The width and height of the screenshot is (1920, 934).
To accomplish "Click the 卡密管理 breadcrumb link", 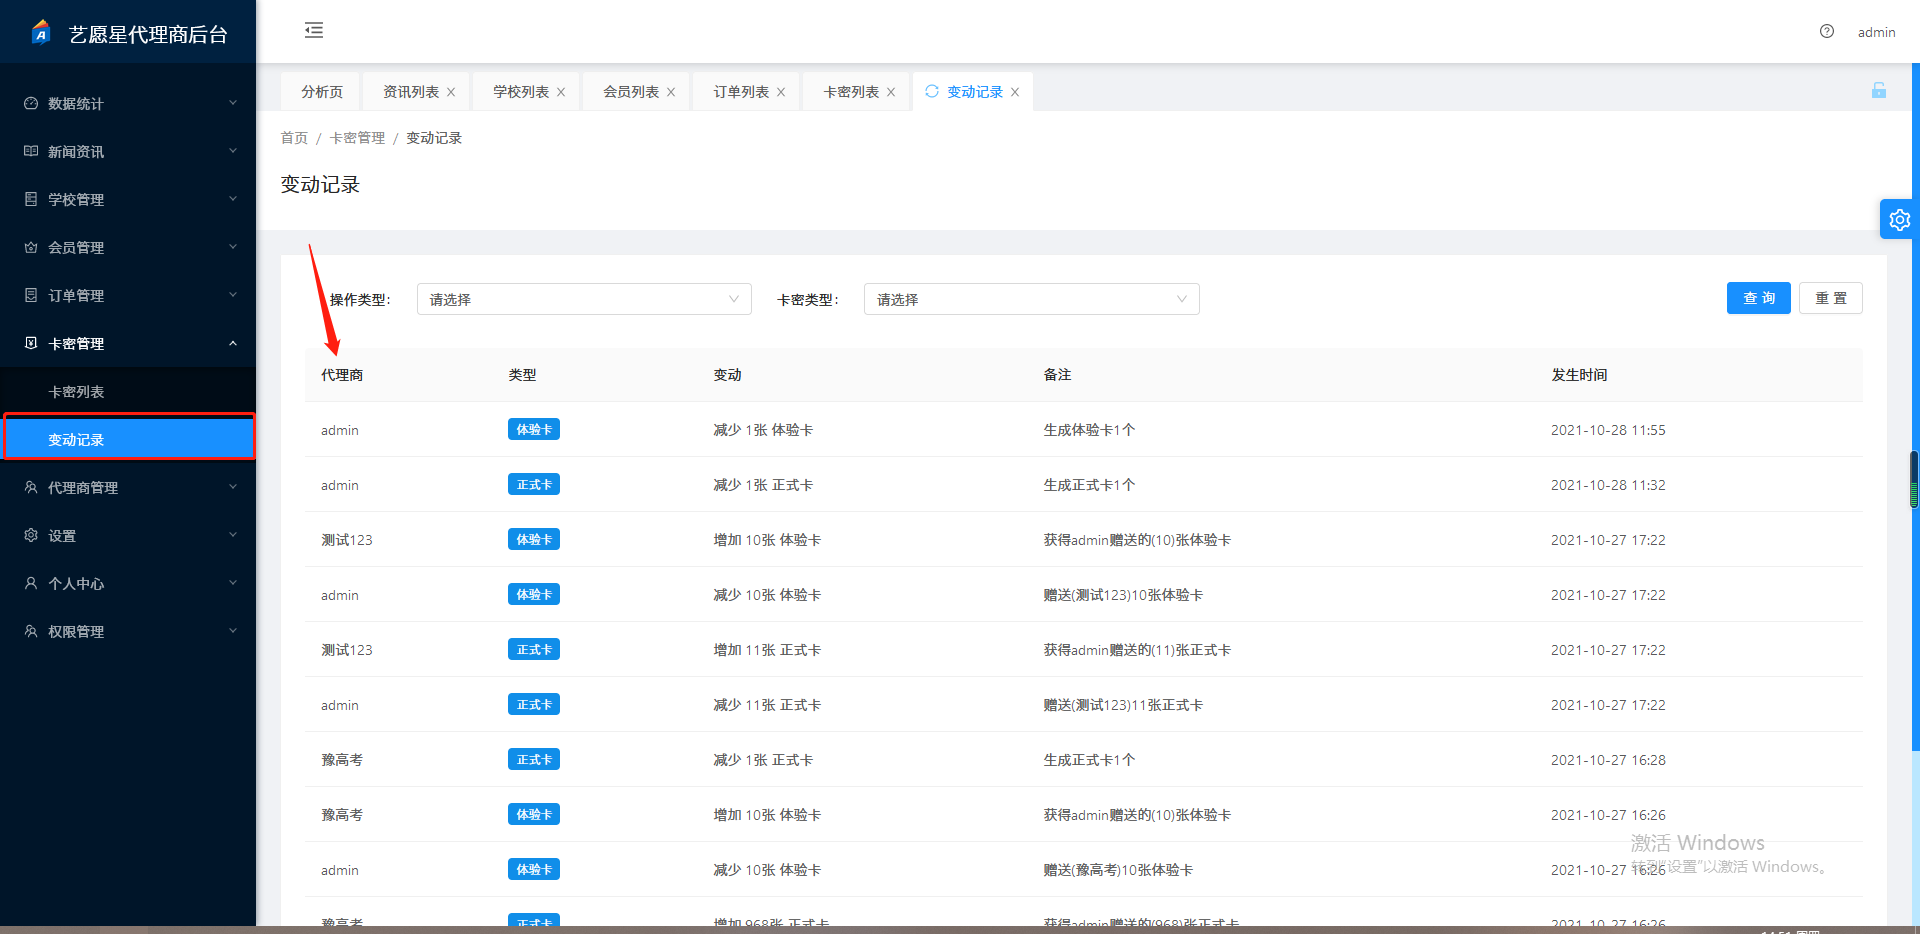I will pyautogui.click(x=357, y=138).
